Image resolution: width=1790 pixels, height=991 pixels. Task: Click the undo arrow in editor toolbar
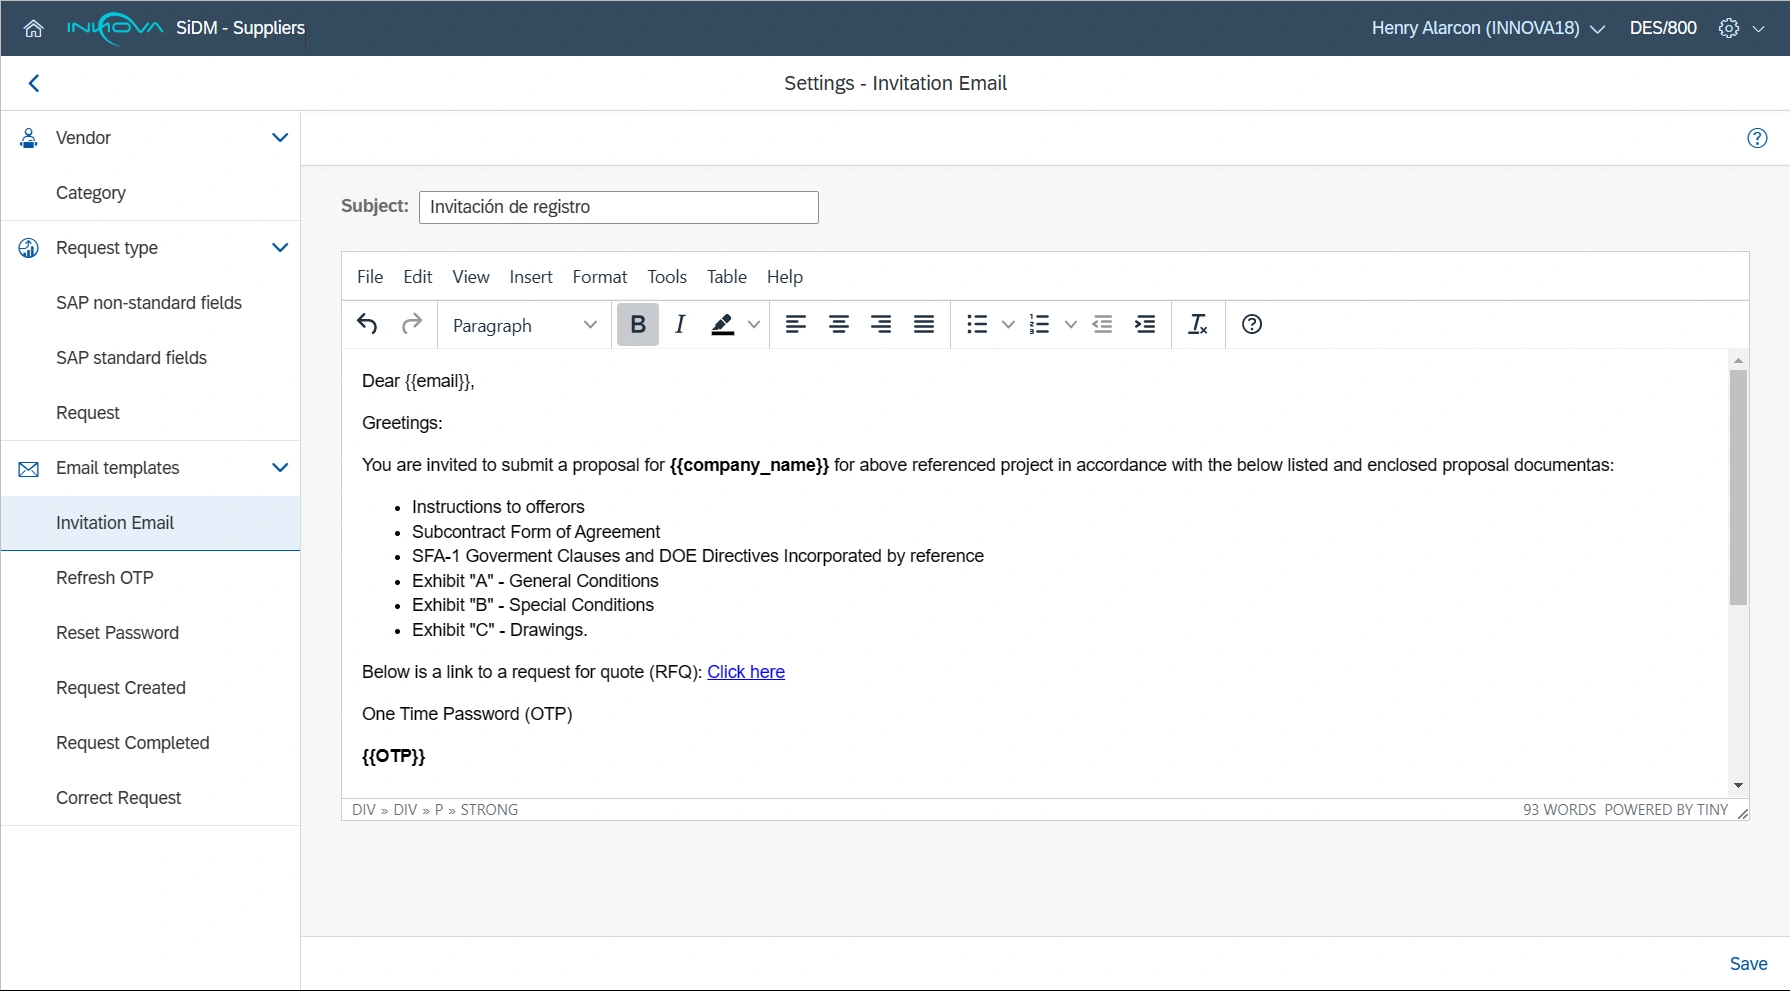coord(367,324)
